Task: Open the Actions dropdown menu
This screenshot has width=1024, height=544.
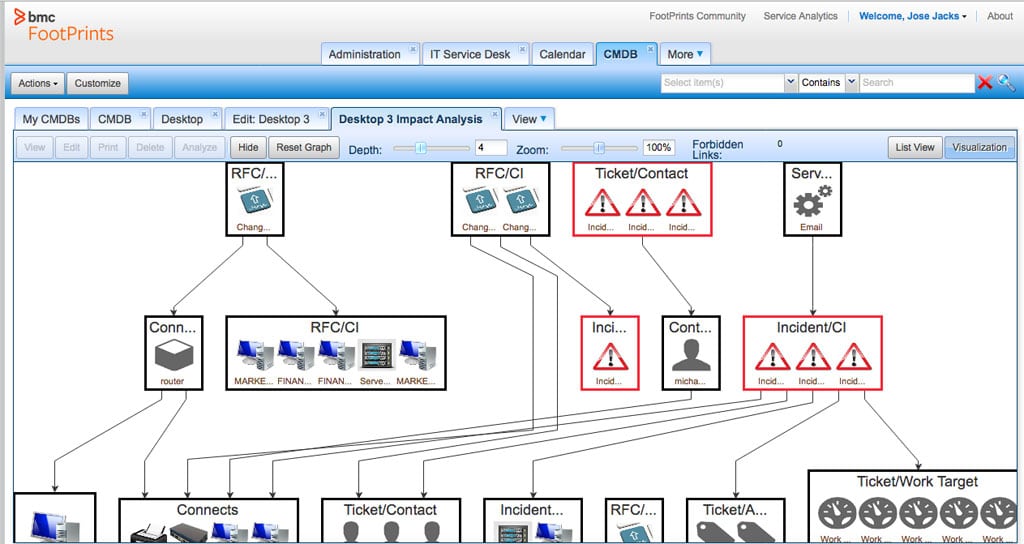Action: click(x=38, y=83)
